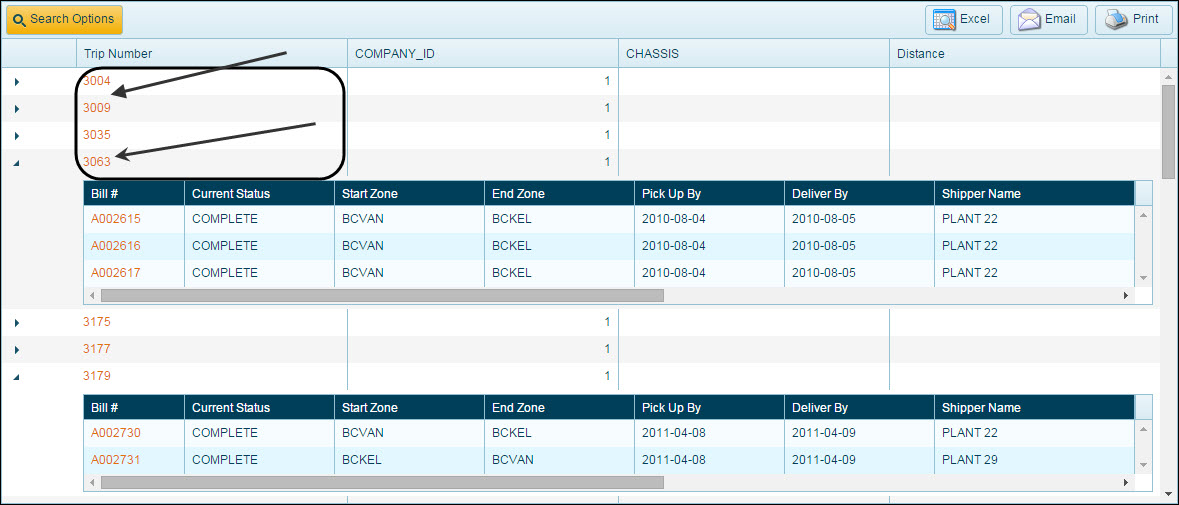Expand trip 3035 row arrow
The image size is (1179, 505).
click(17, 135)
